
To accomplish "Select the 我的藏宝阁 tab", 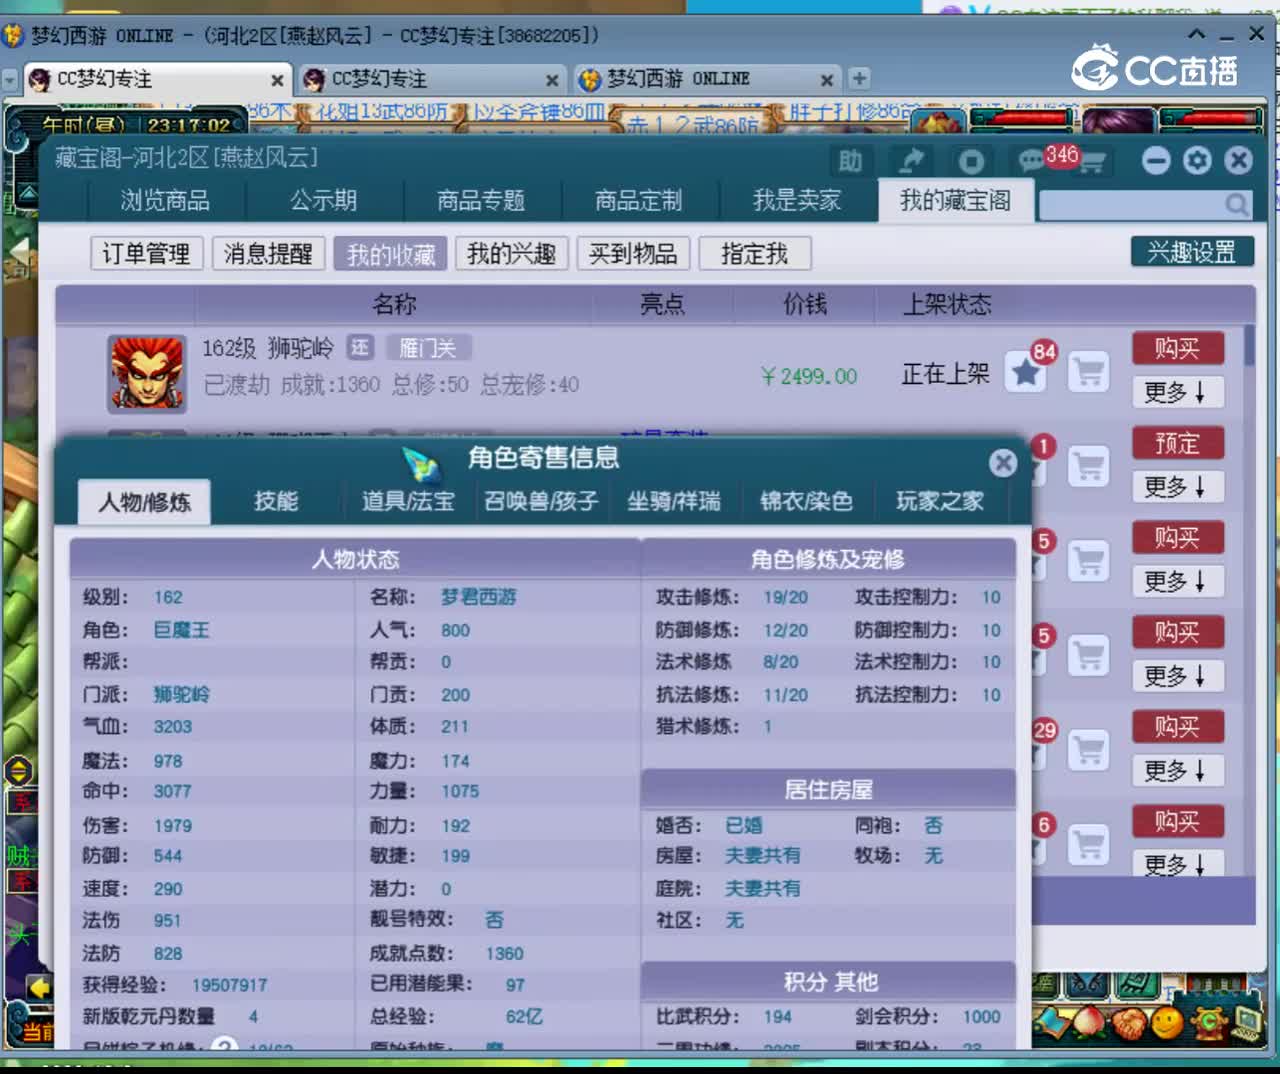I will tap(955, 200).
